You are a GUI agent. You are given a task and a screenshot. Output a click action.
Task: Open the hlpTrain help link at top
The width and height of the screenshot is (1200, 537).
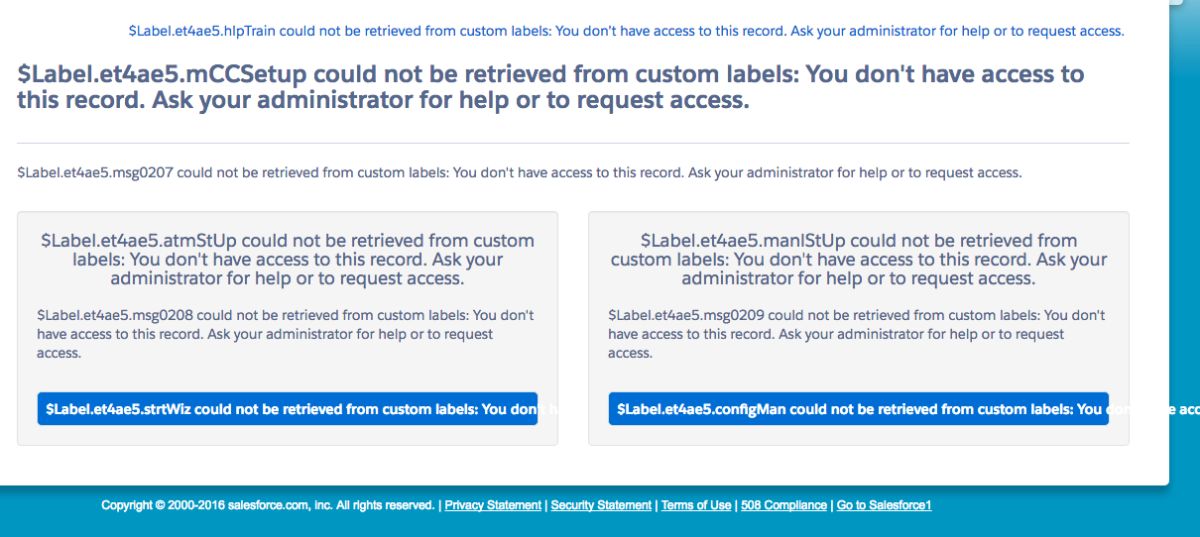(x=626, y=31)
